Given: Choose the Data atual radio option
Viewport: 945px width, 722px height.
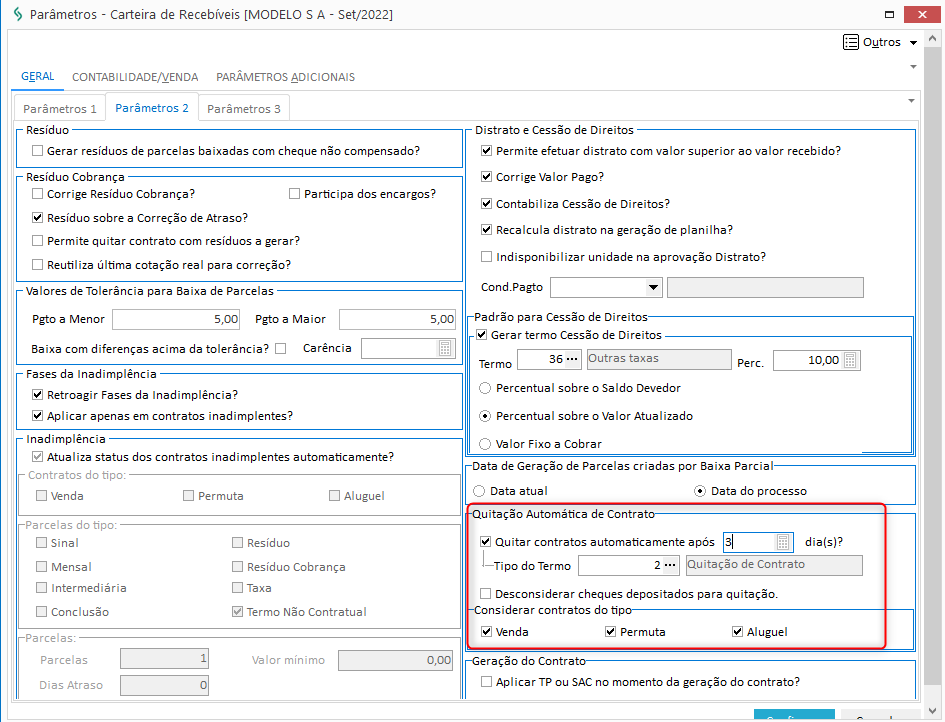Looking at the screenshot, I should click(480, 491).
